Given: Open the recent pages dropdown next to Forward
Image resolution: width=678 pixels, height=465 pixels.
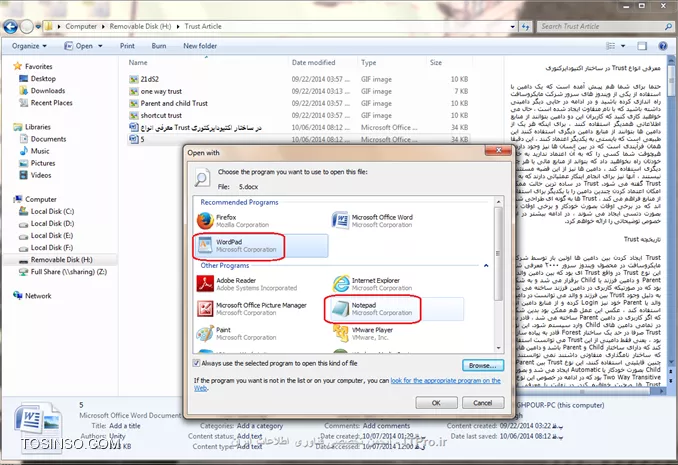Looking at the screenshot, I should [38, 27].
